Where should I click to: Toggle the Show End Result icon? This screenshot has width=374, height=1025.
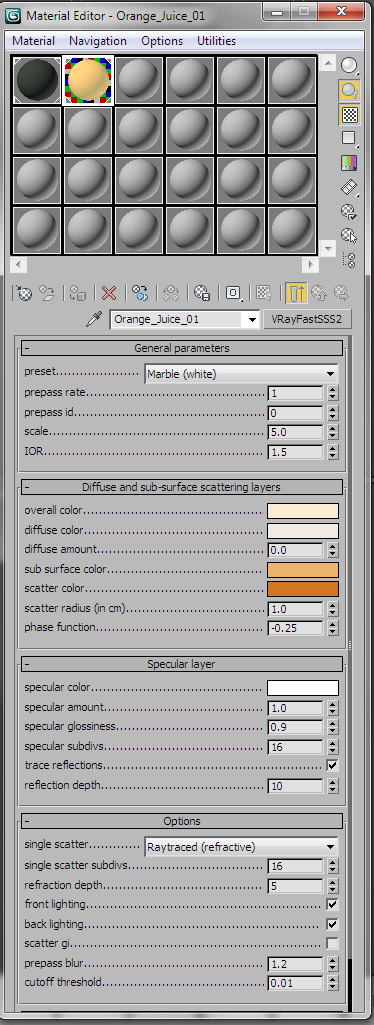296,293
